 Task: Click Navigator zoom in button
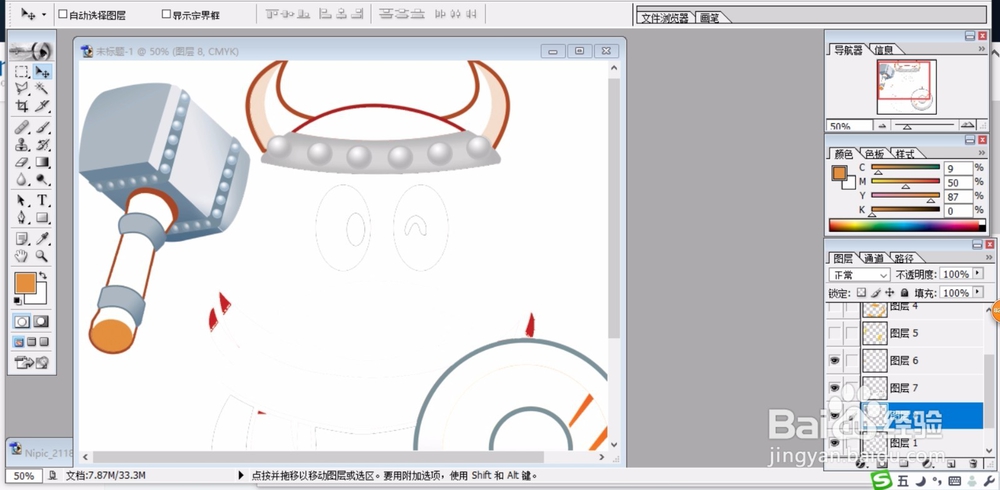(967, 125)
